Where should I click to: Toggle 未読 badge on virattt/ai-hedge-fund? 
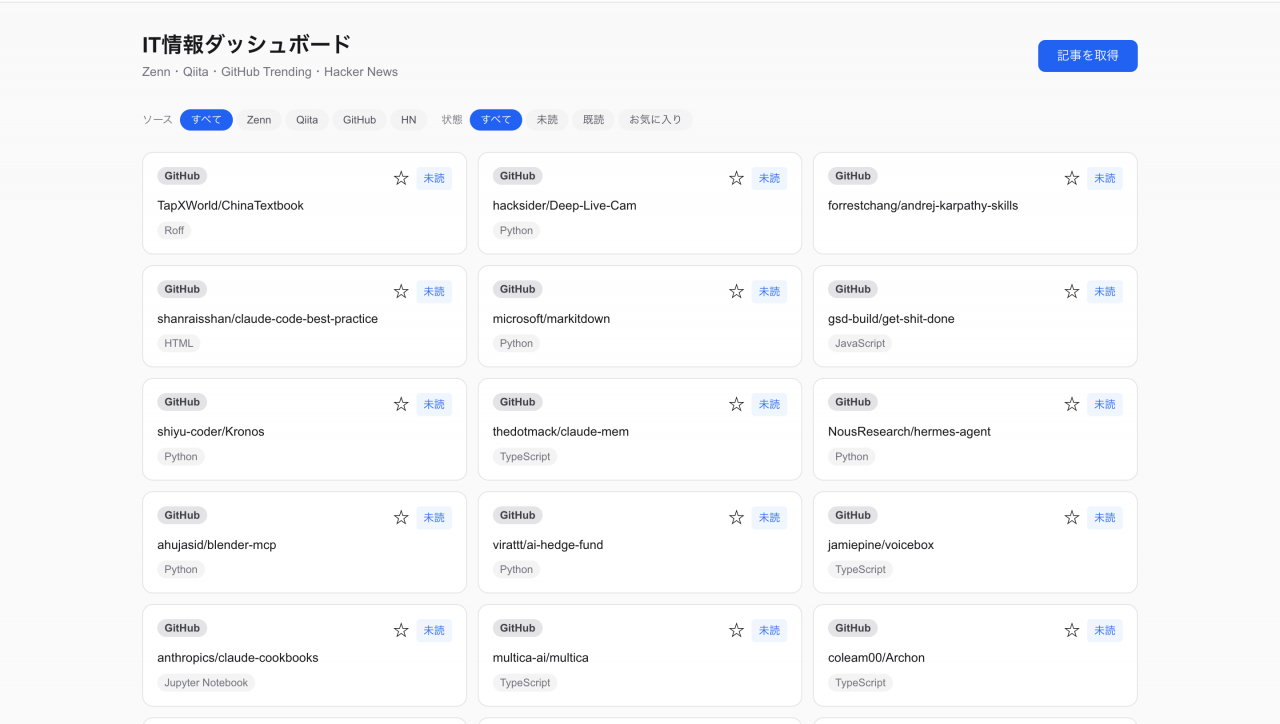[x=769, y=517]
